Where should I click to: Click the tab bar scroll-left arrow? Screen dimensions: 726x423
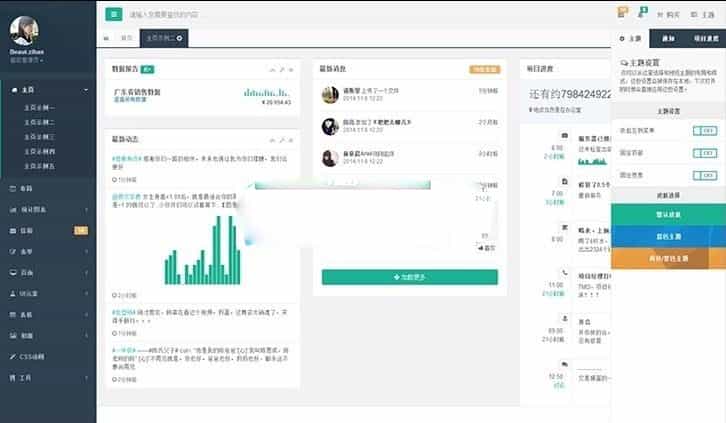click(106, 38)
